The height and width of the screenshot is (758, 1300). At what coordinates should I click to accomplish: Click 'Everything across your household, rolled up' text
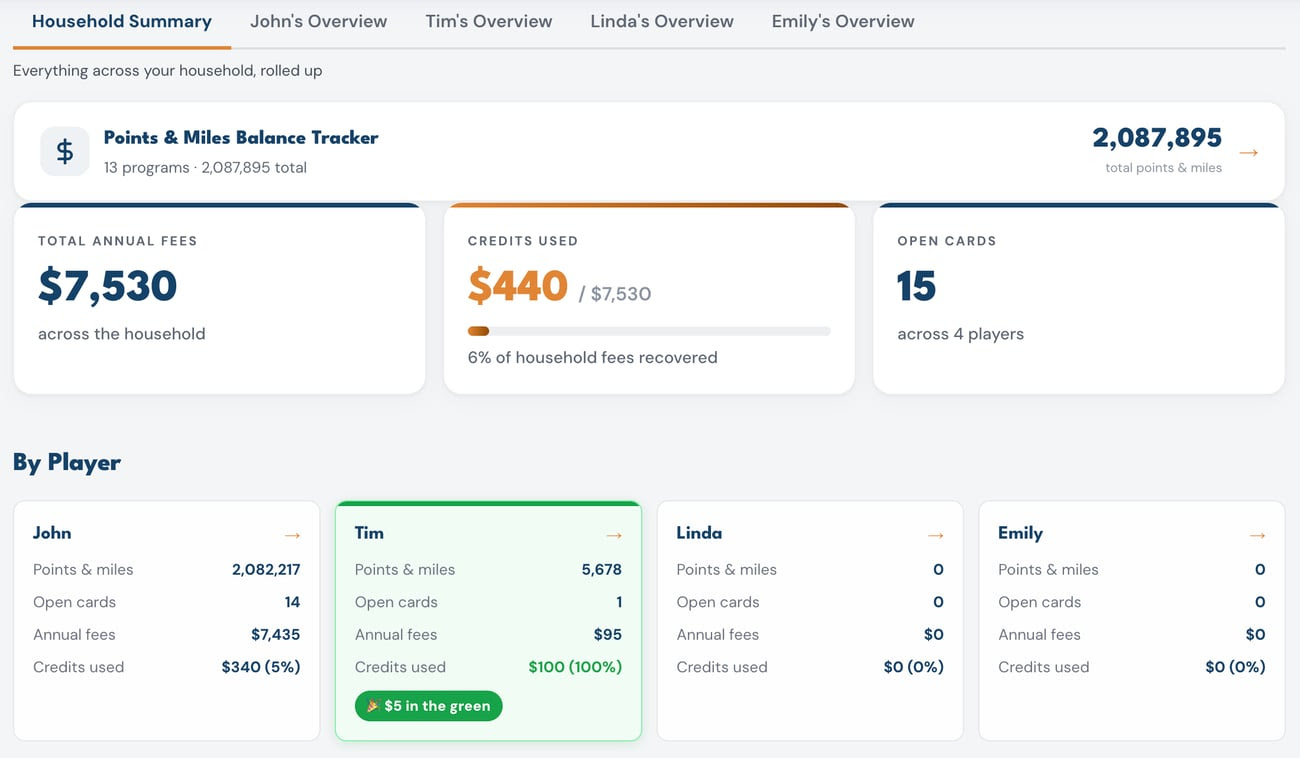click(167, 71)
